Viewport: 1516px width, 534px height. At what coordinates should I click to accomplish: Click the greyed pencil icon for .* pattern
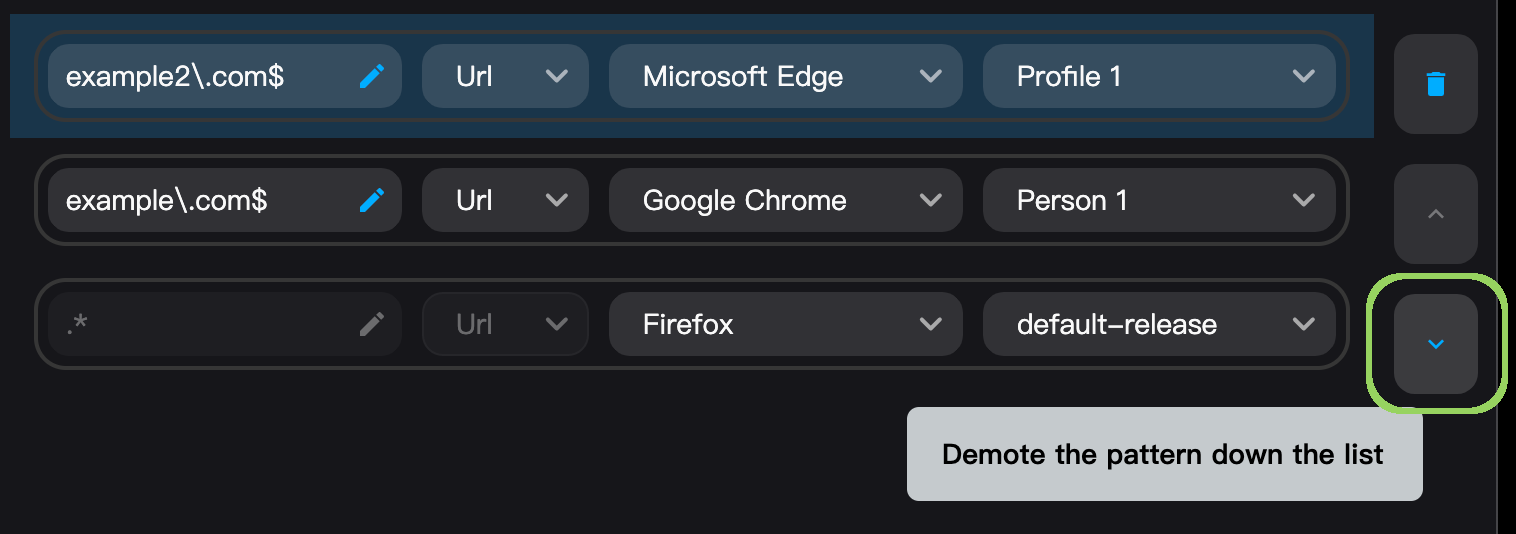click(x=372, y=324)
